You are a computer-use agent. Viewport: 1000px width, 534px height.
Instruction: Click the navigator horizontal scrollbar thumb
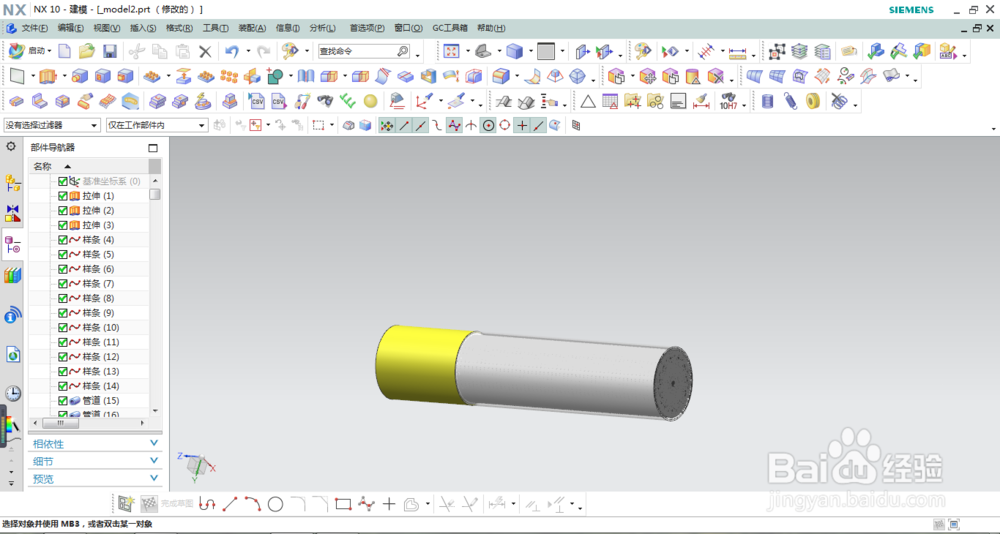[x=59, y=423]
